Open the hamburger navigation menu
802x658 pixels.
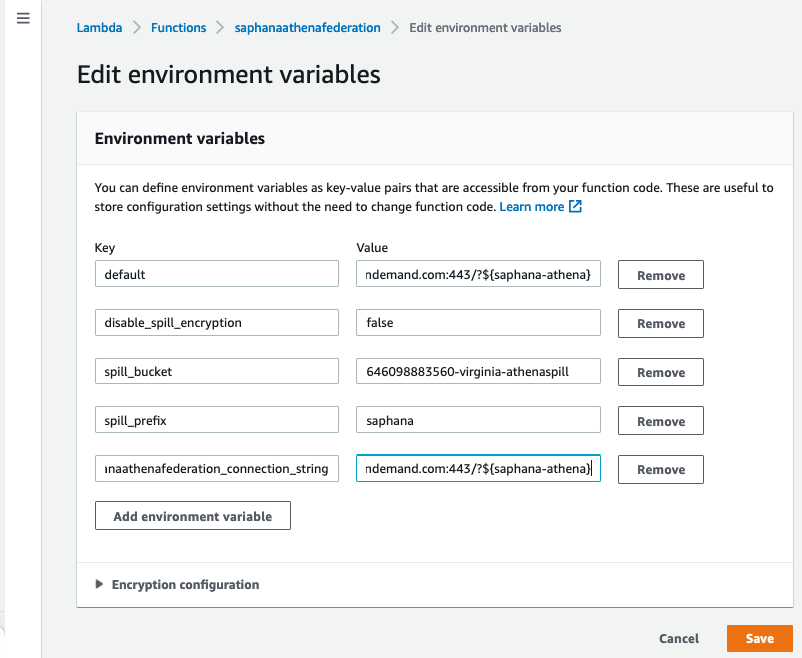23,18
